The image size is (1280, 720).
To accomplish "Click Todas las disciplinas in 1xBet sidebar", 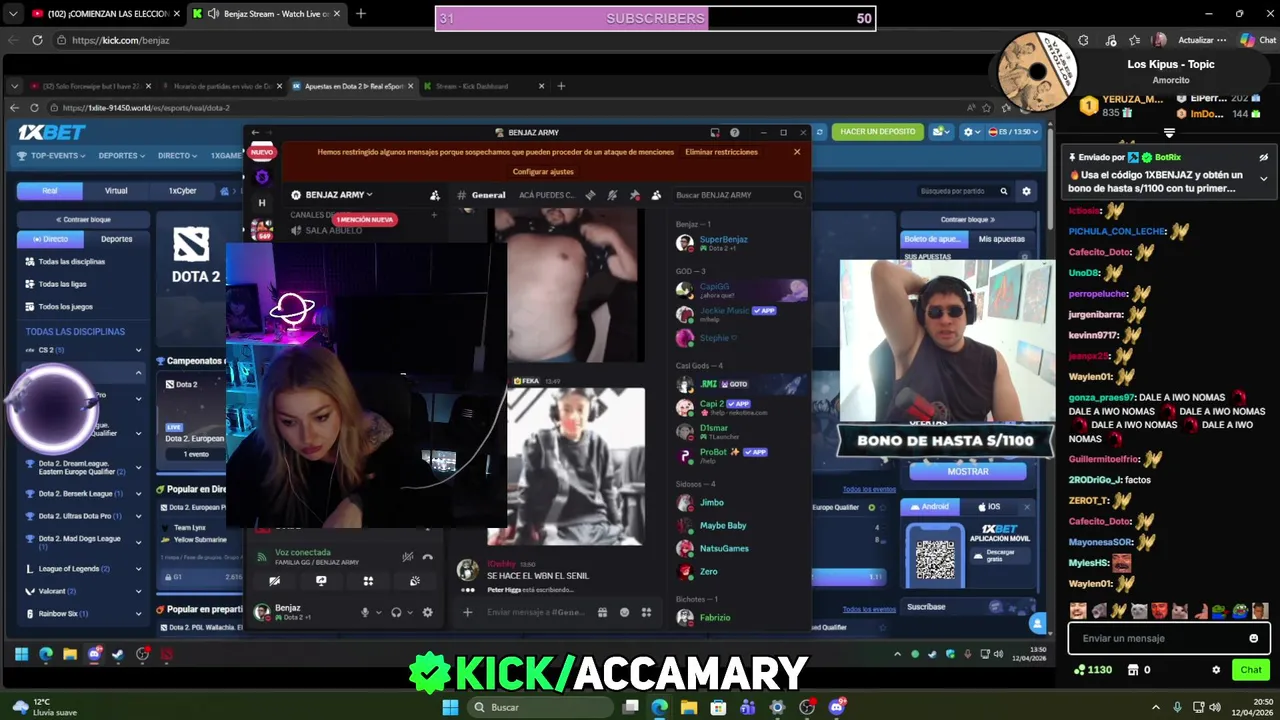I will [72, 262].
